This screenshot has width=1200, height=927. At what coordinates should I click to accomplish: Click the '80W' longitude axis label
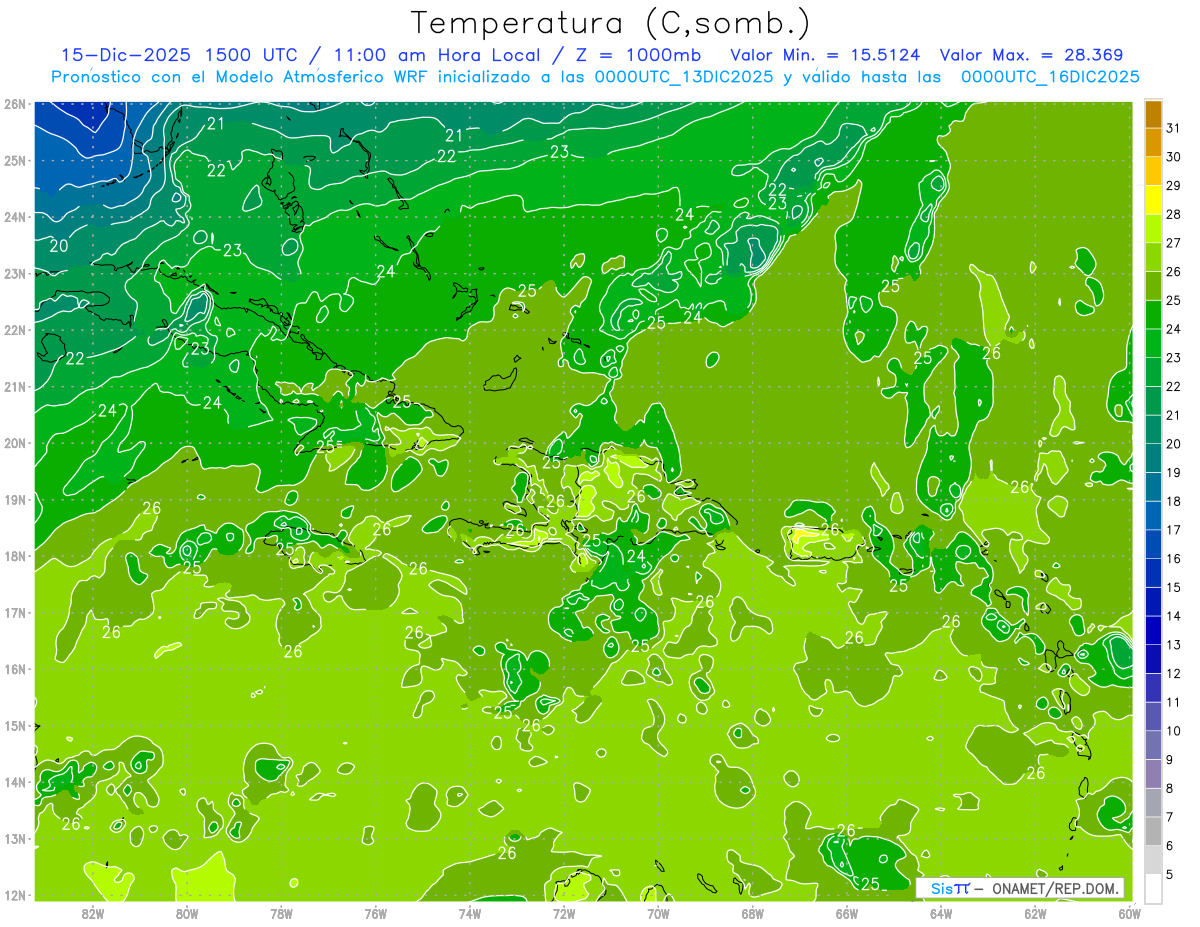(x=187, y=913)
